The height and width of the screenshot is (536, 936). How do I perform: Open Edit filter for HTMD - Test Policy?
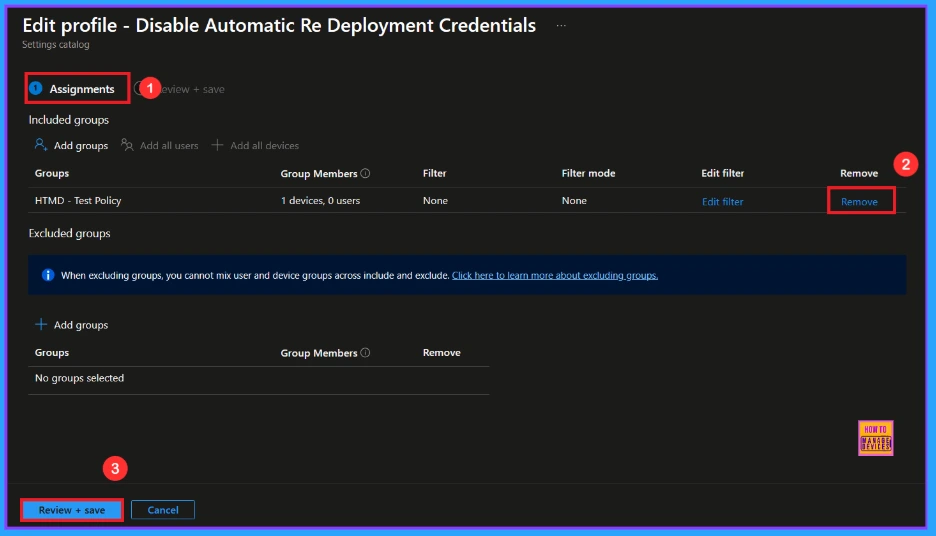click(x=722, y=202)
